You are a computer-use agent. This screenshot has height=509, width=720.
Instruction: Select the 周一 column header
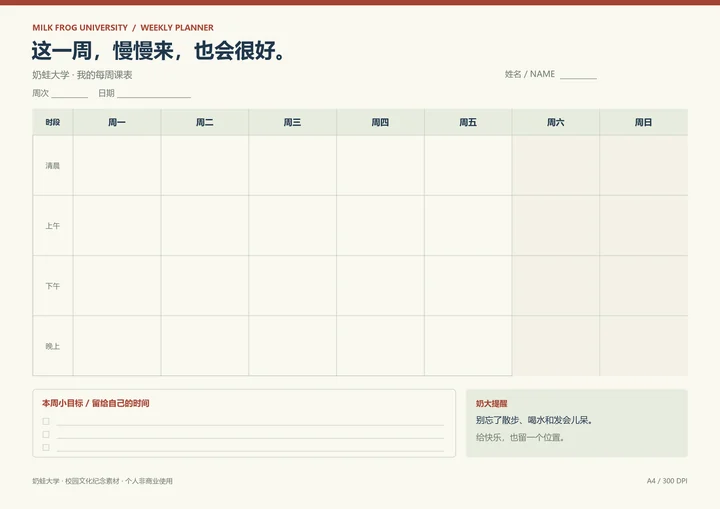pyautogui.click(x=117, y=122)
